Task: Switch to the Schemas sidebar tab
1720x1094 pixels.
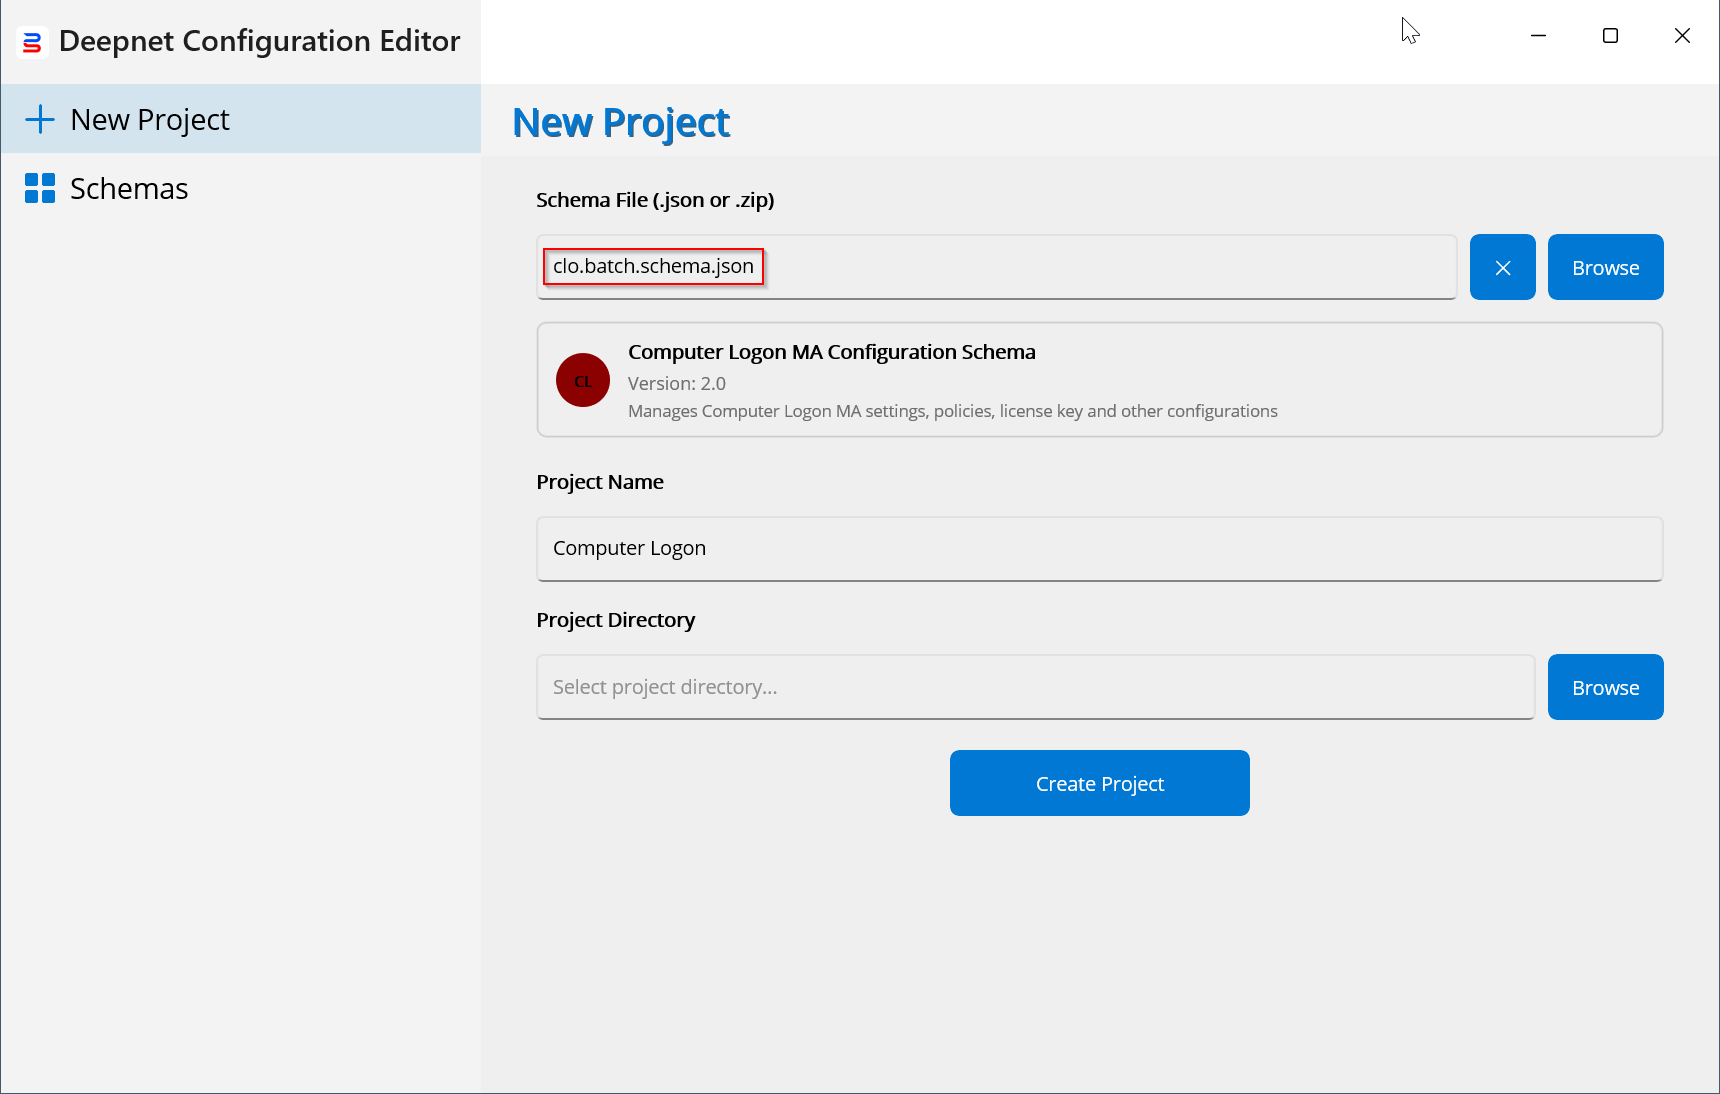Action: 128,188
